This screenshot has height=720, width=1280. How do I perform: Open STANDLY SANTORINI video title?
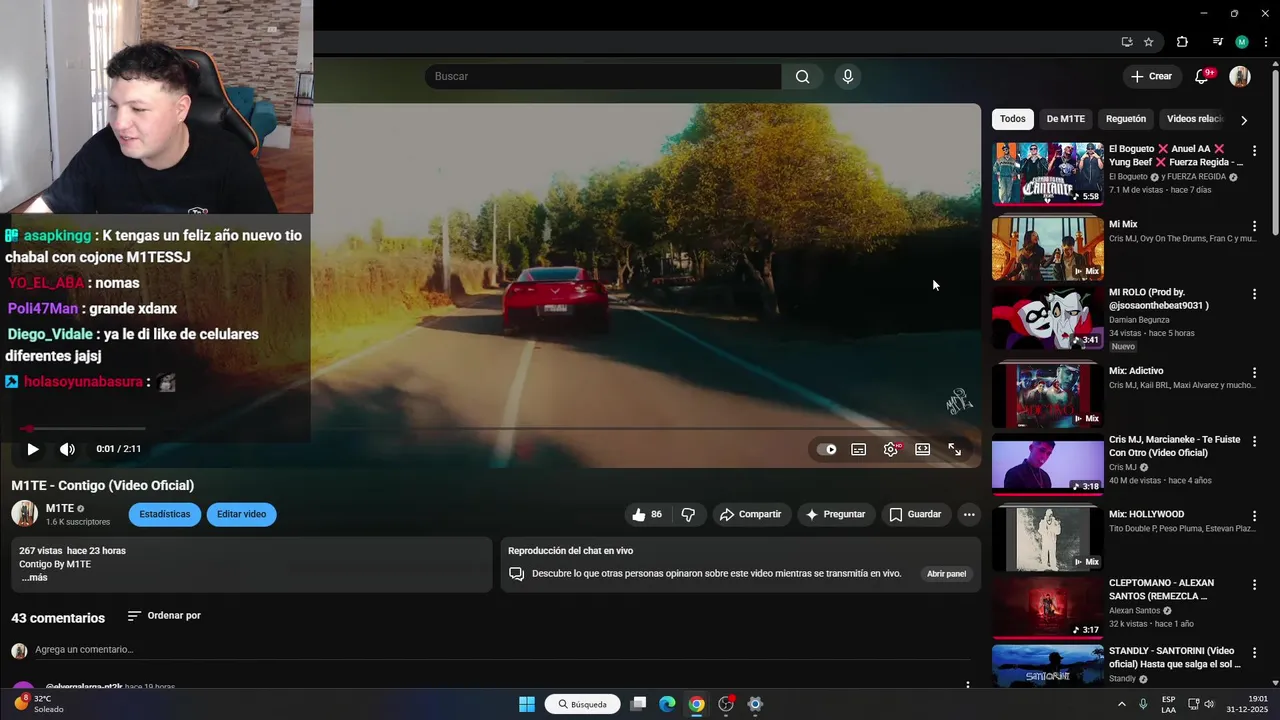tap(1175, 658)
